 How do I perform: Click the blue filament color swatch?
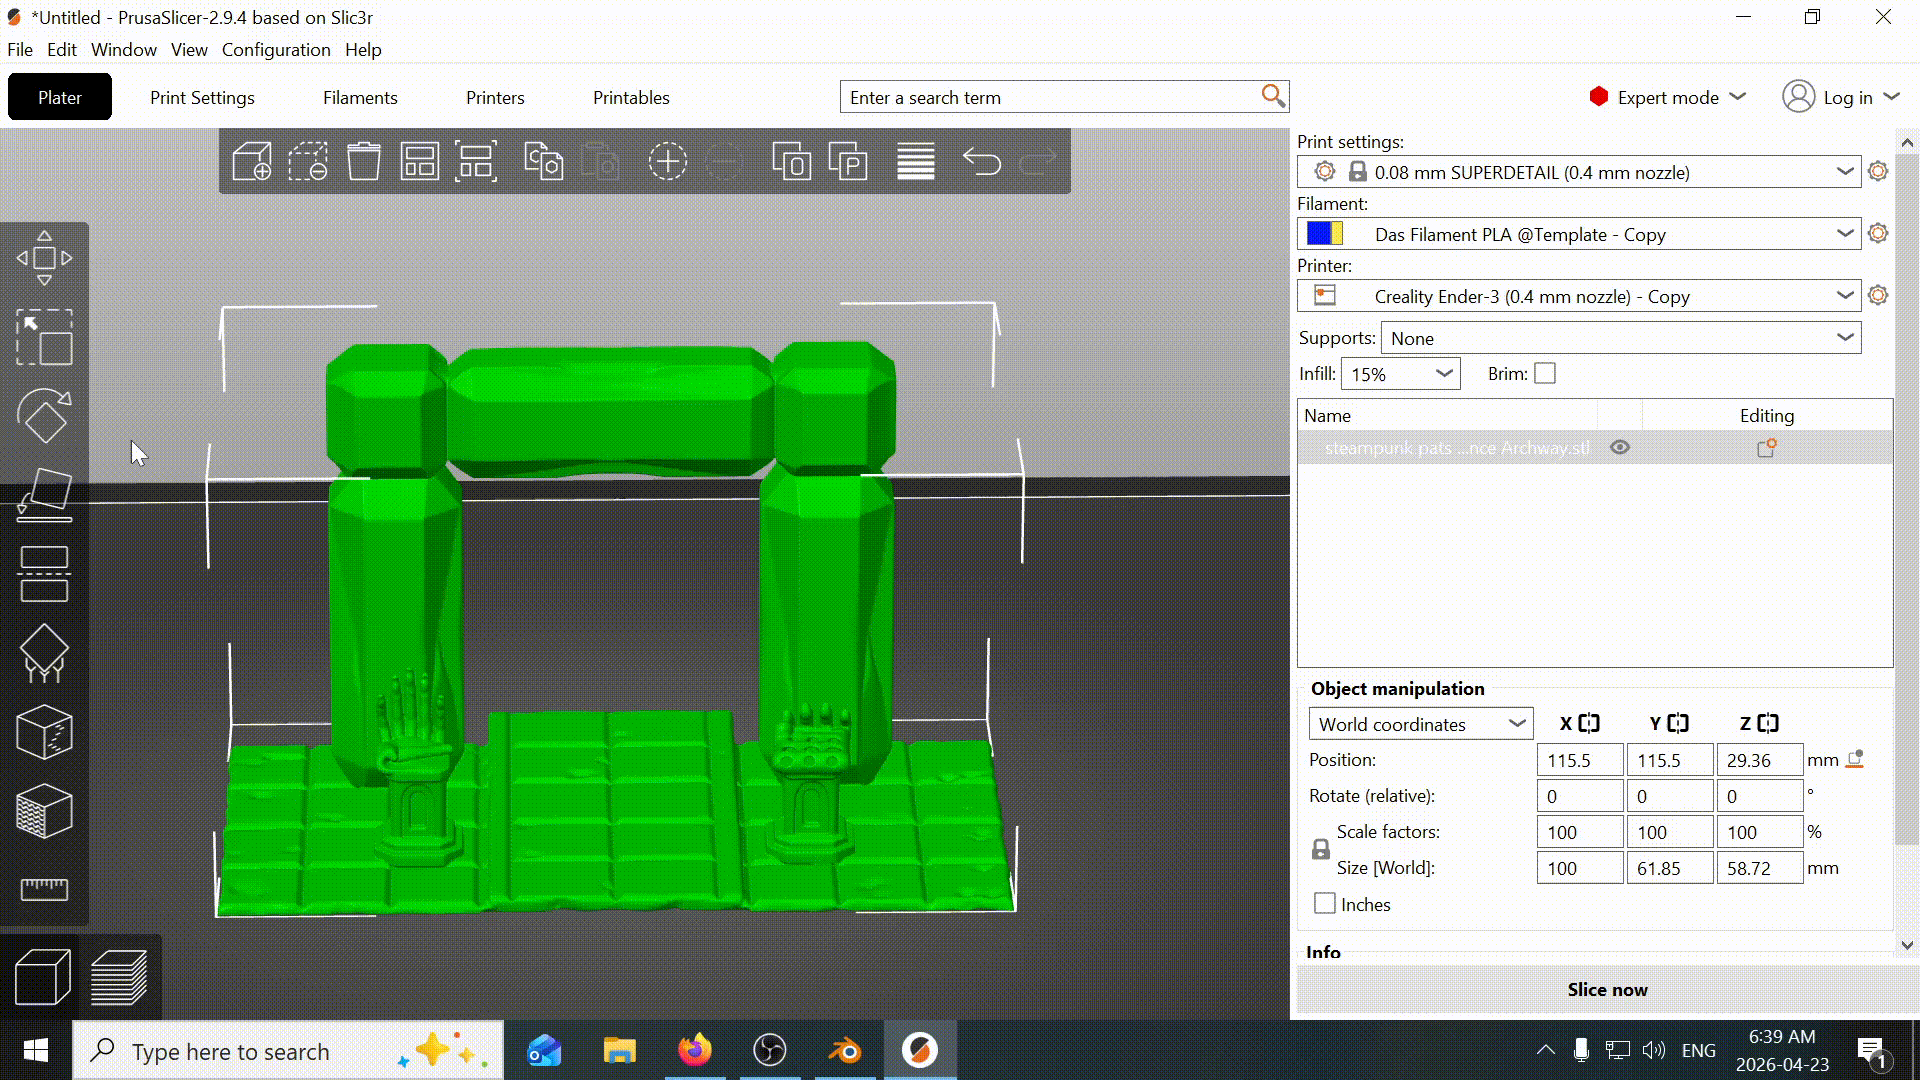point(1318,234)
